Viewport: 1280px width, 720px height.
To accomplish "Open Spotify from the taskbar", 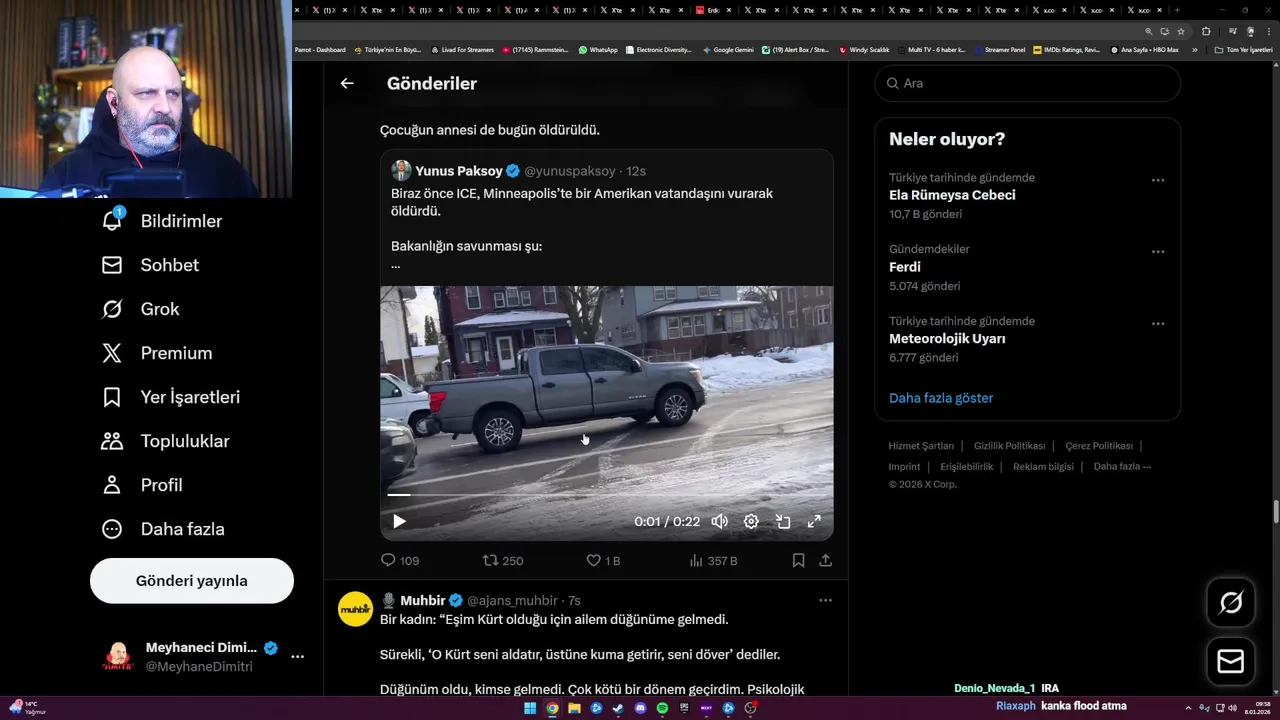I will click(x=662, y=708).
